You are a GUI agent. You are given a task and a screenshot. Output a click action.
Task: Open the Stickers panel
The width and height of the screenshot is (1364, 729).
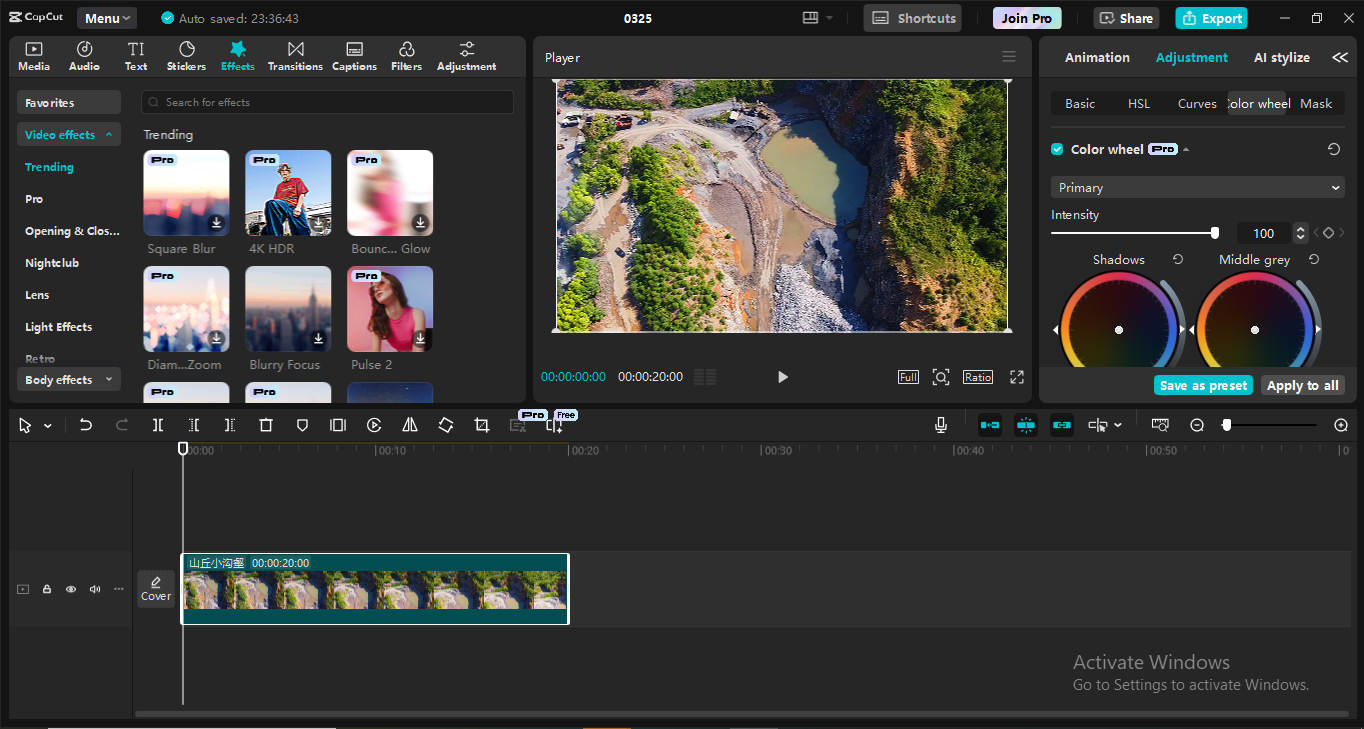point(186,56)
